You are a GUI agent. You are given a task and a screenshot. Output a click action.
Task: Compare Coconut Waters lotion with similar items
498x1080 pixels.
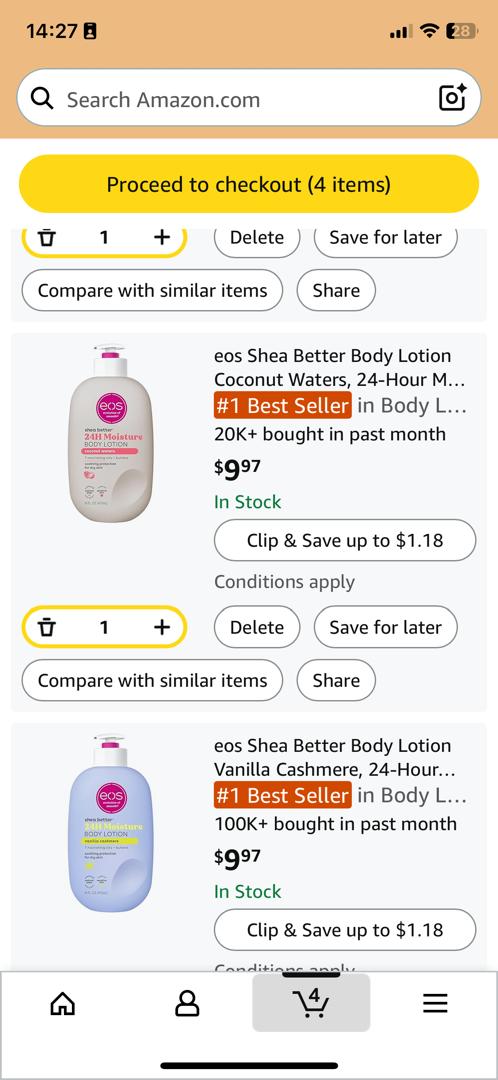coord(152,681)
